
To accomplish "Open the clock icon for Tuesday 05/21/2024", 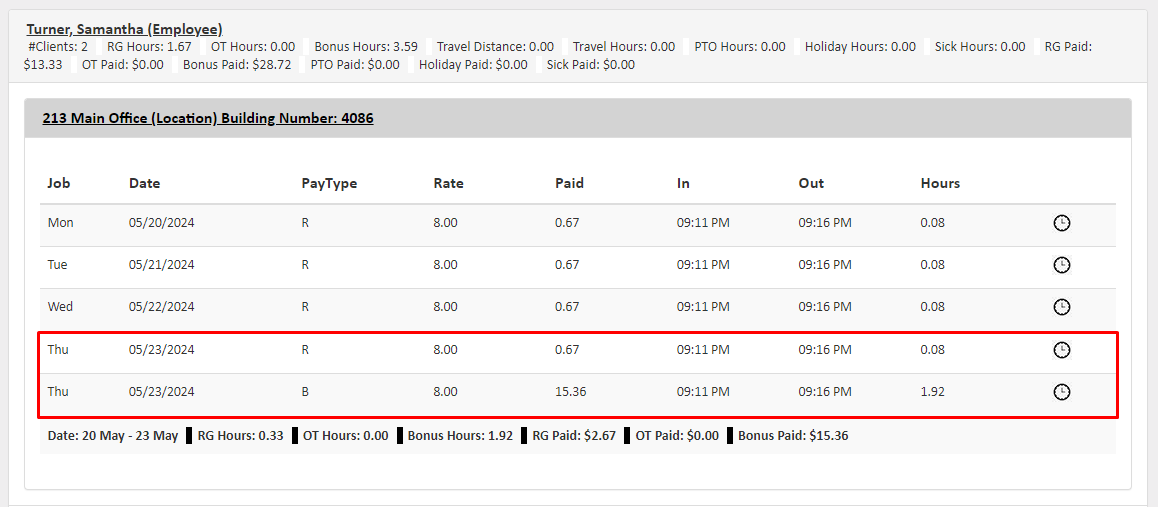I will click(x=1062, y=265).
